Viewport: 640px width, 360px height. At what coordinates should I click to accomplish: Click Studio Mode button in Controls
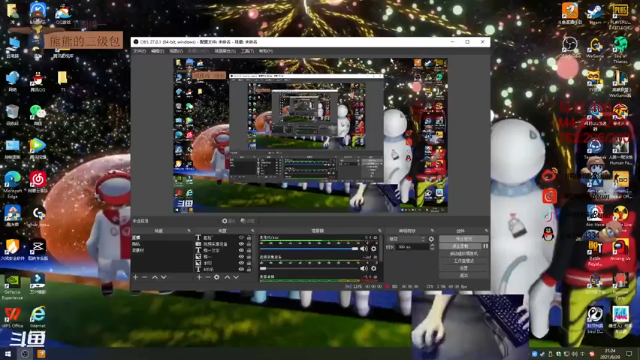click(464, 261)
